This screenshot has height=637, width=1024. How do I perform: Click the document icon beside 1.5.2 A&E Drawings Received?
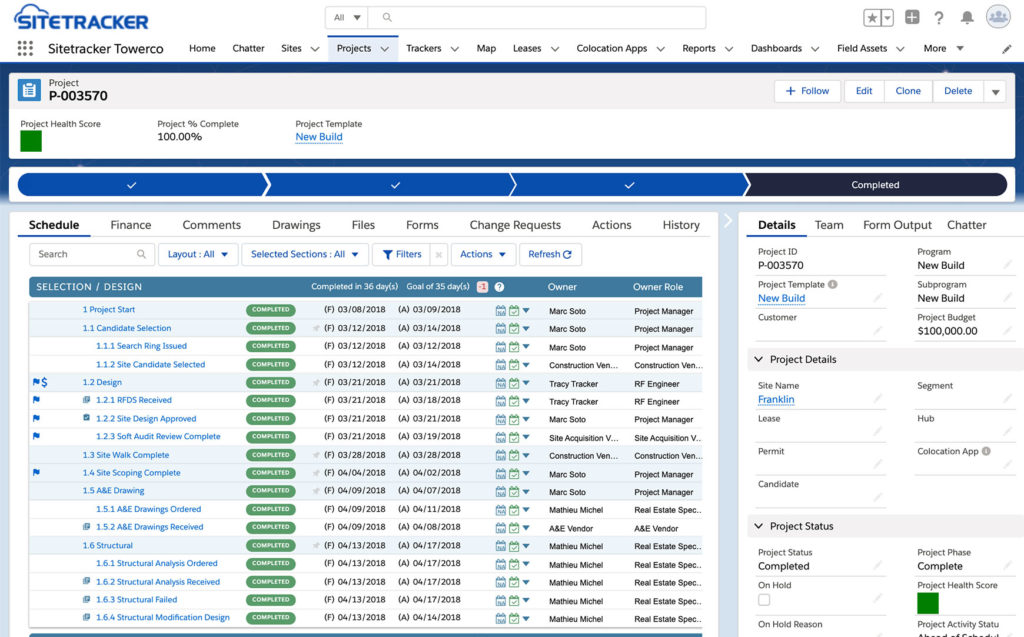86,527
